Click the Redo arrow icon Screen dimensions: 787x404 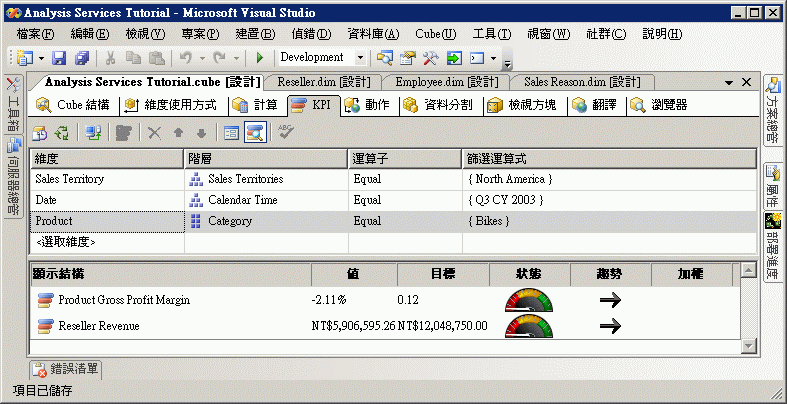point(219,58)
